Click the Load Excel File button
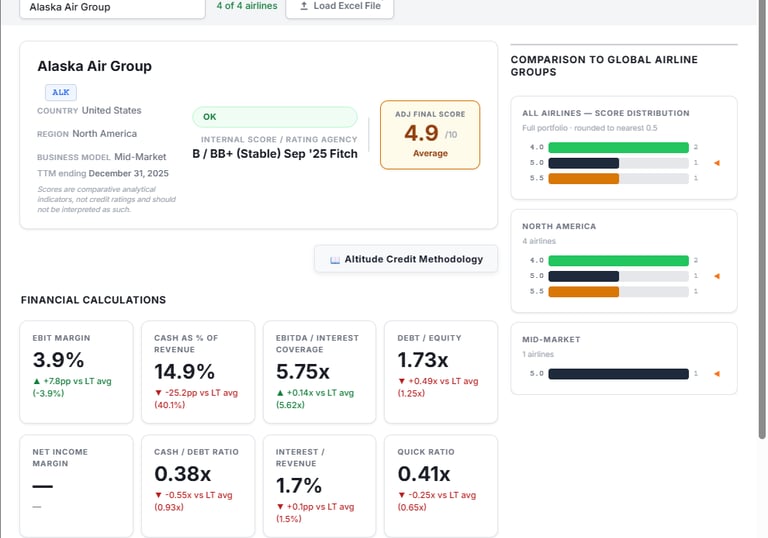This screenshot has height=538, width=768. point(339,7)
